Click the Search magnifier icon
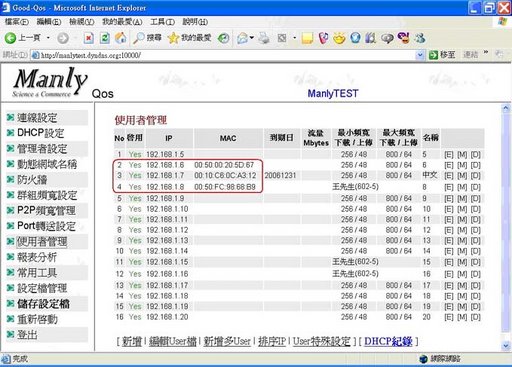 coord(138,38)
